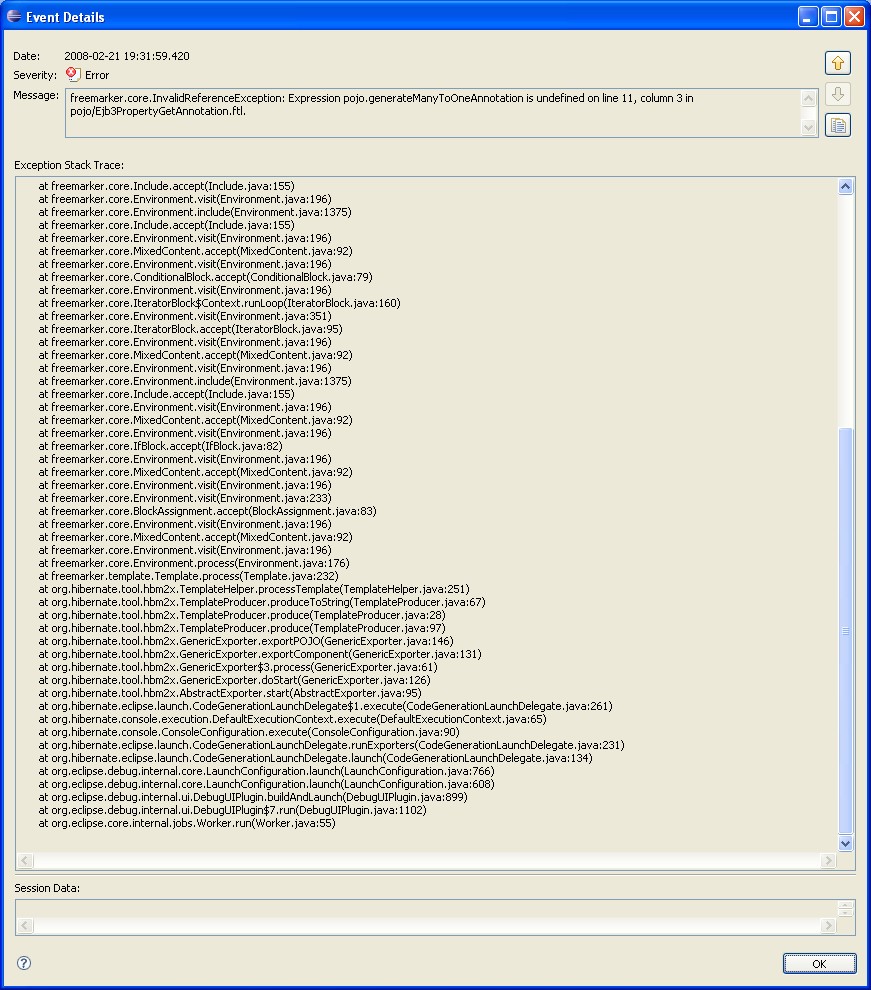
Task: Maximize the Event Details window
Action: [831, 16]
